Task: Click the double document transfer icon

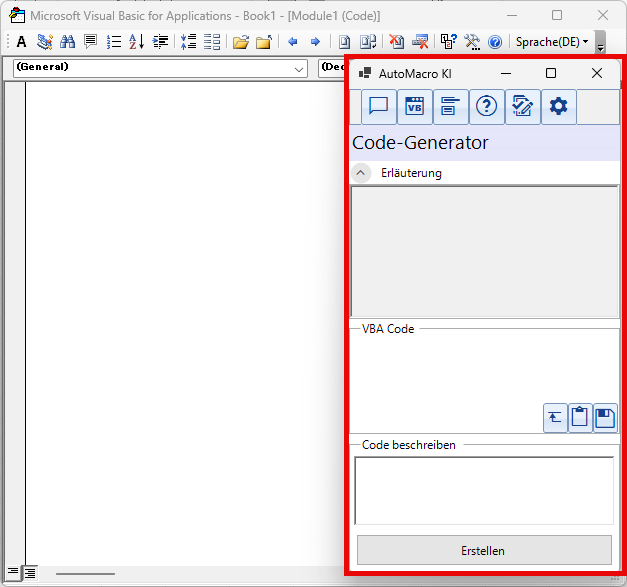Action: click(368, 42)
